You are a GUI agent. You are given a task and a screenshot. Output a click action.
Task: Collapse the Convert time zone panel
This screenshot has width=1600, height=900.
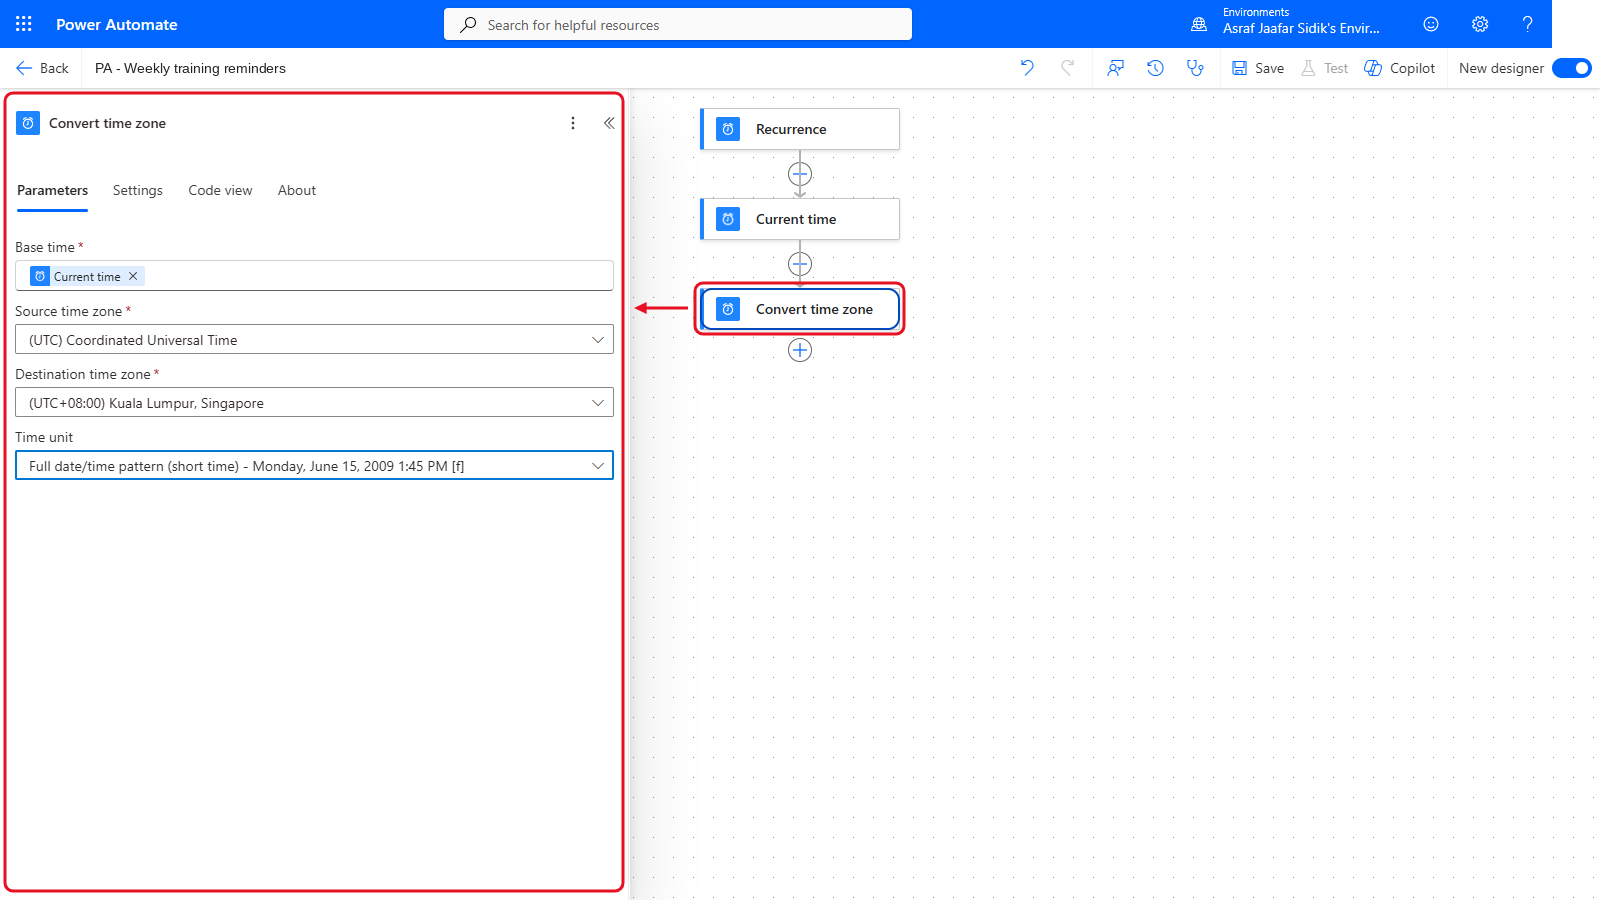(x=609, y=123)
